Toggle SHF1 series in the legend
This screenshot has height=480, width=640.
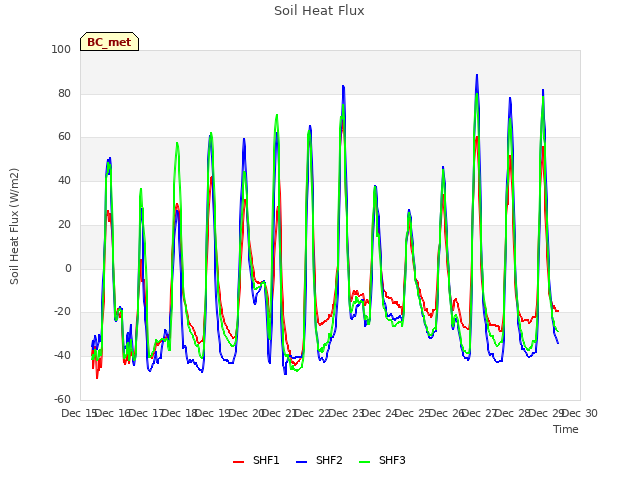(x=256, y=460)
